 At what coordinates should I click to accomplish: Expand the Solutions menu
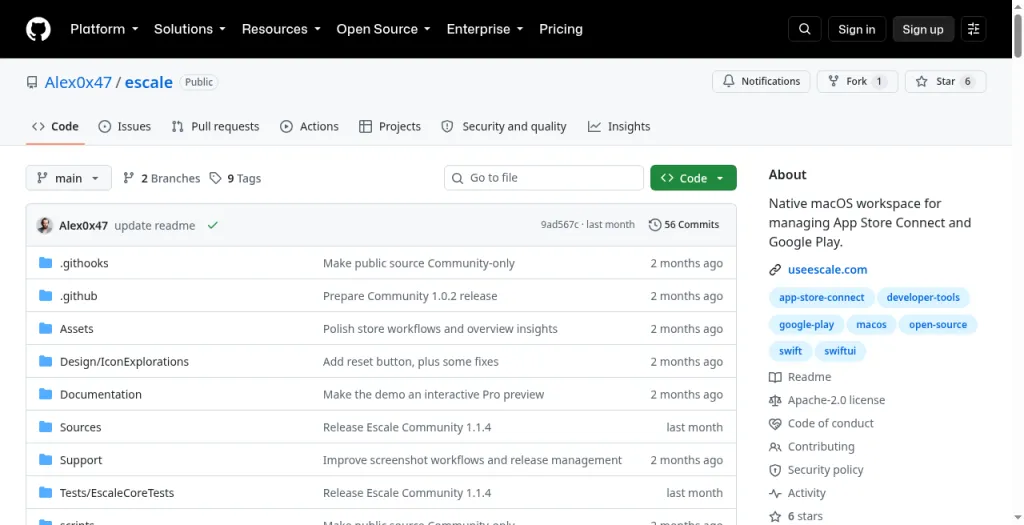189,29
